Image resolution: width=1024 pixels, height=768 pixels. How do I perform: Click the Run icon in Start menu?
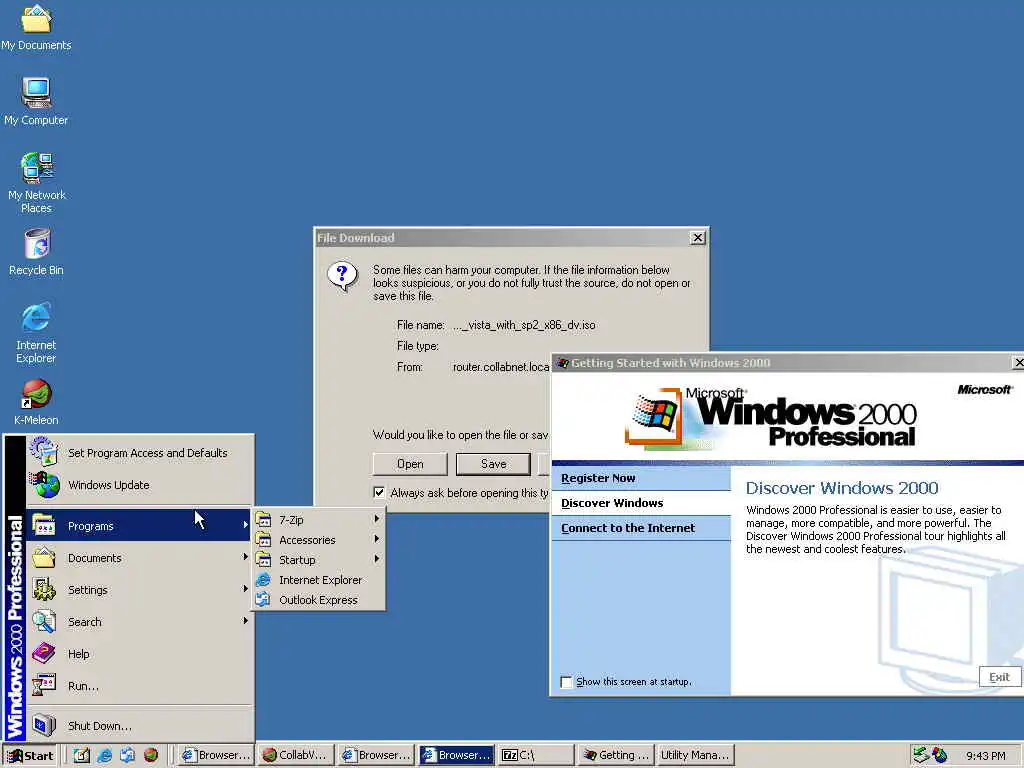[44, 686]
